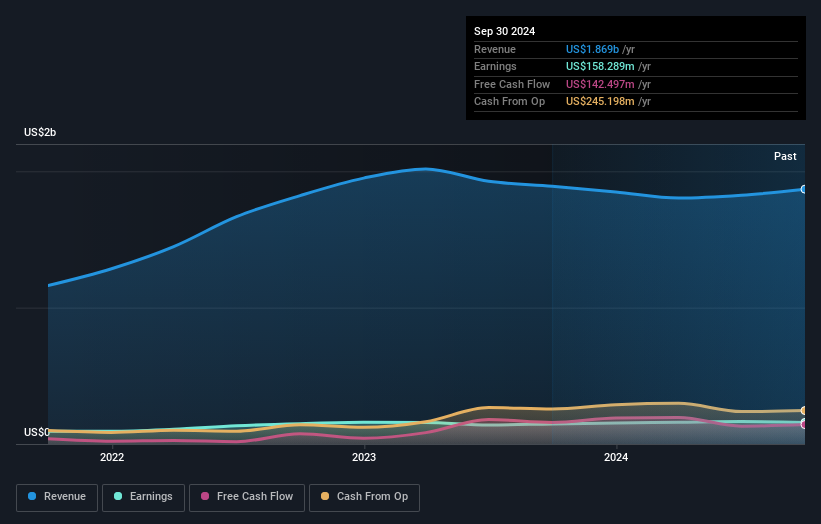
Task: Toggle the Earnings legend button
Action: [143, 497]
